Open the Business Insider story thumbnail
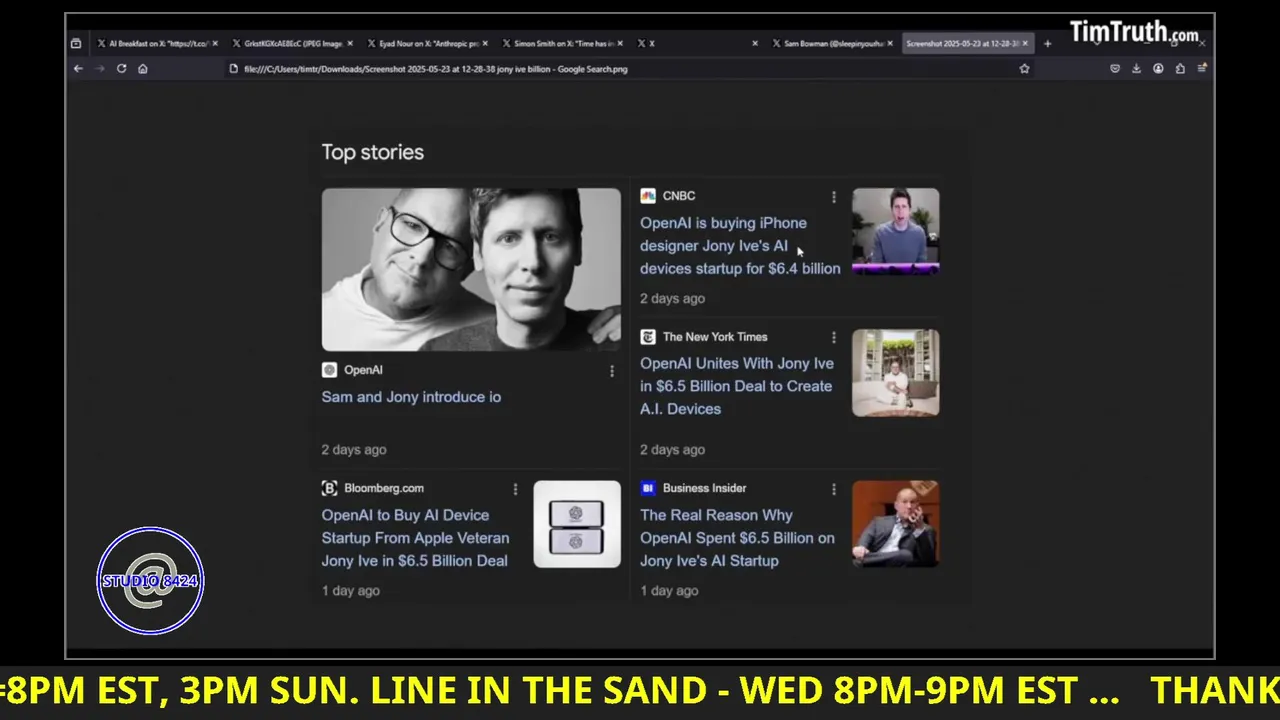The height and width of the screenshot is (720, 1280). 895,524
